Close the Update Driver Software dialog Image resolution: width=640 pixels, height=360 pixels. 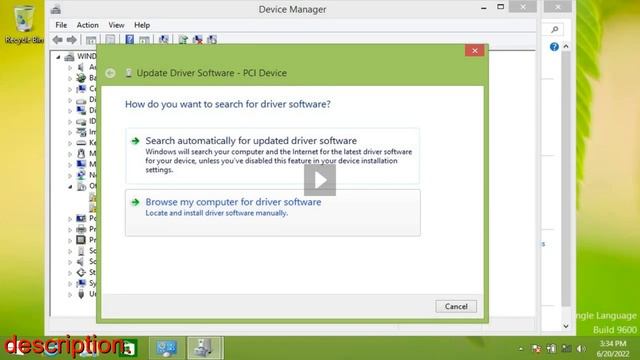[474, 51]
